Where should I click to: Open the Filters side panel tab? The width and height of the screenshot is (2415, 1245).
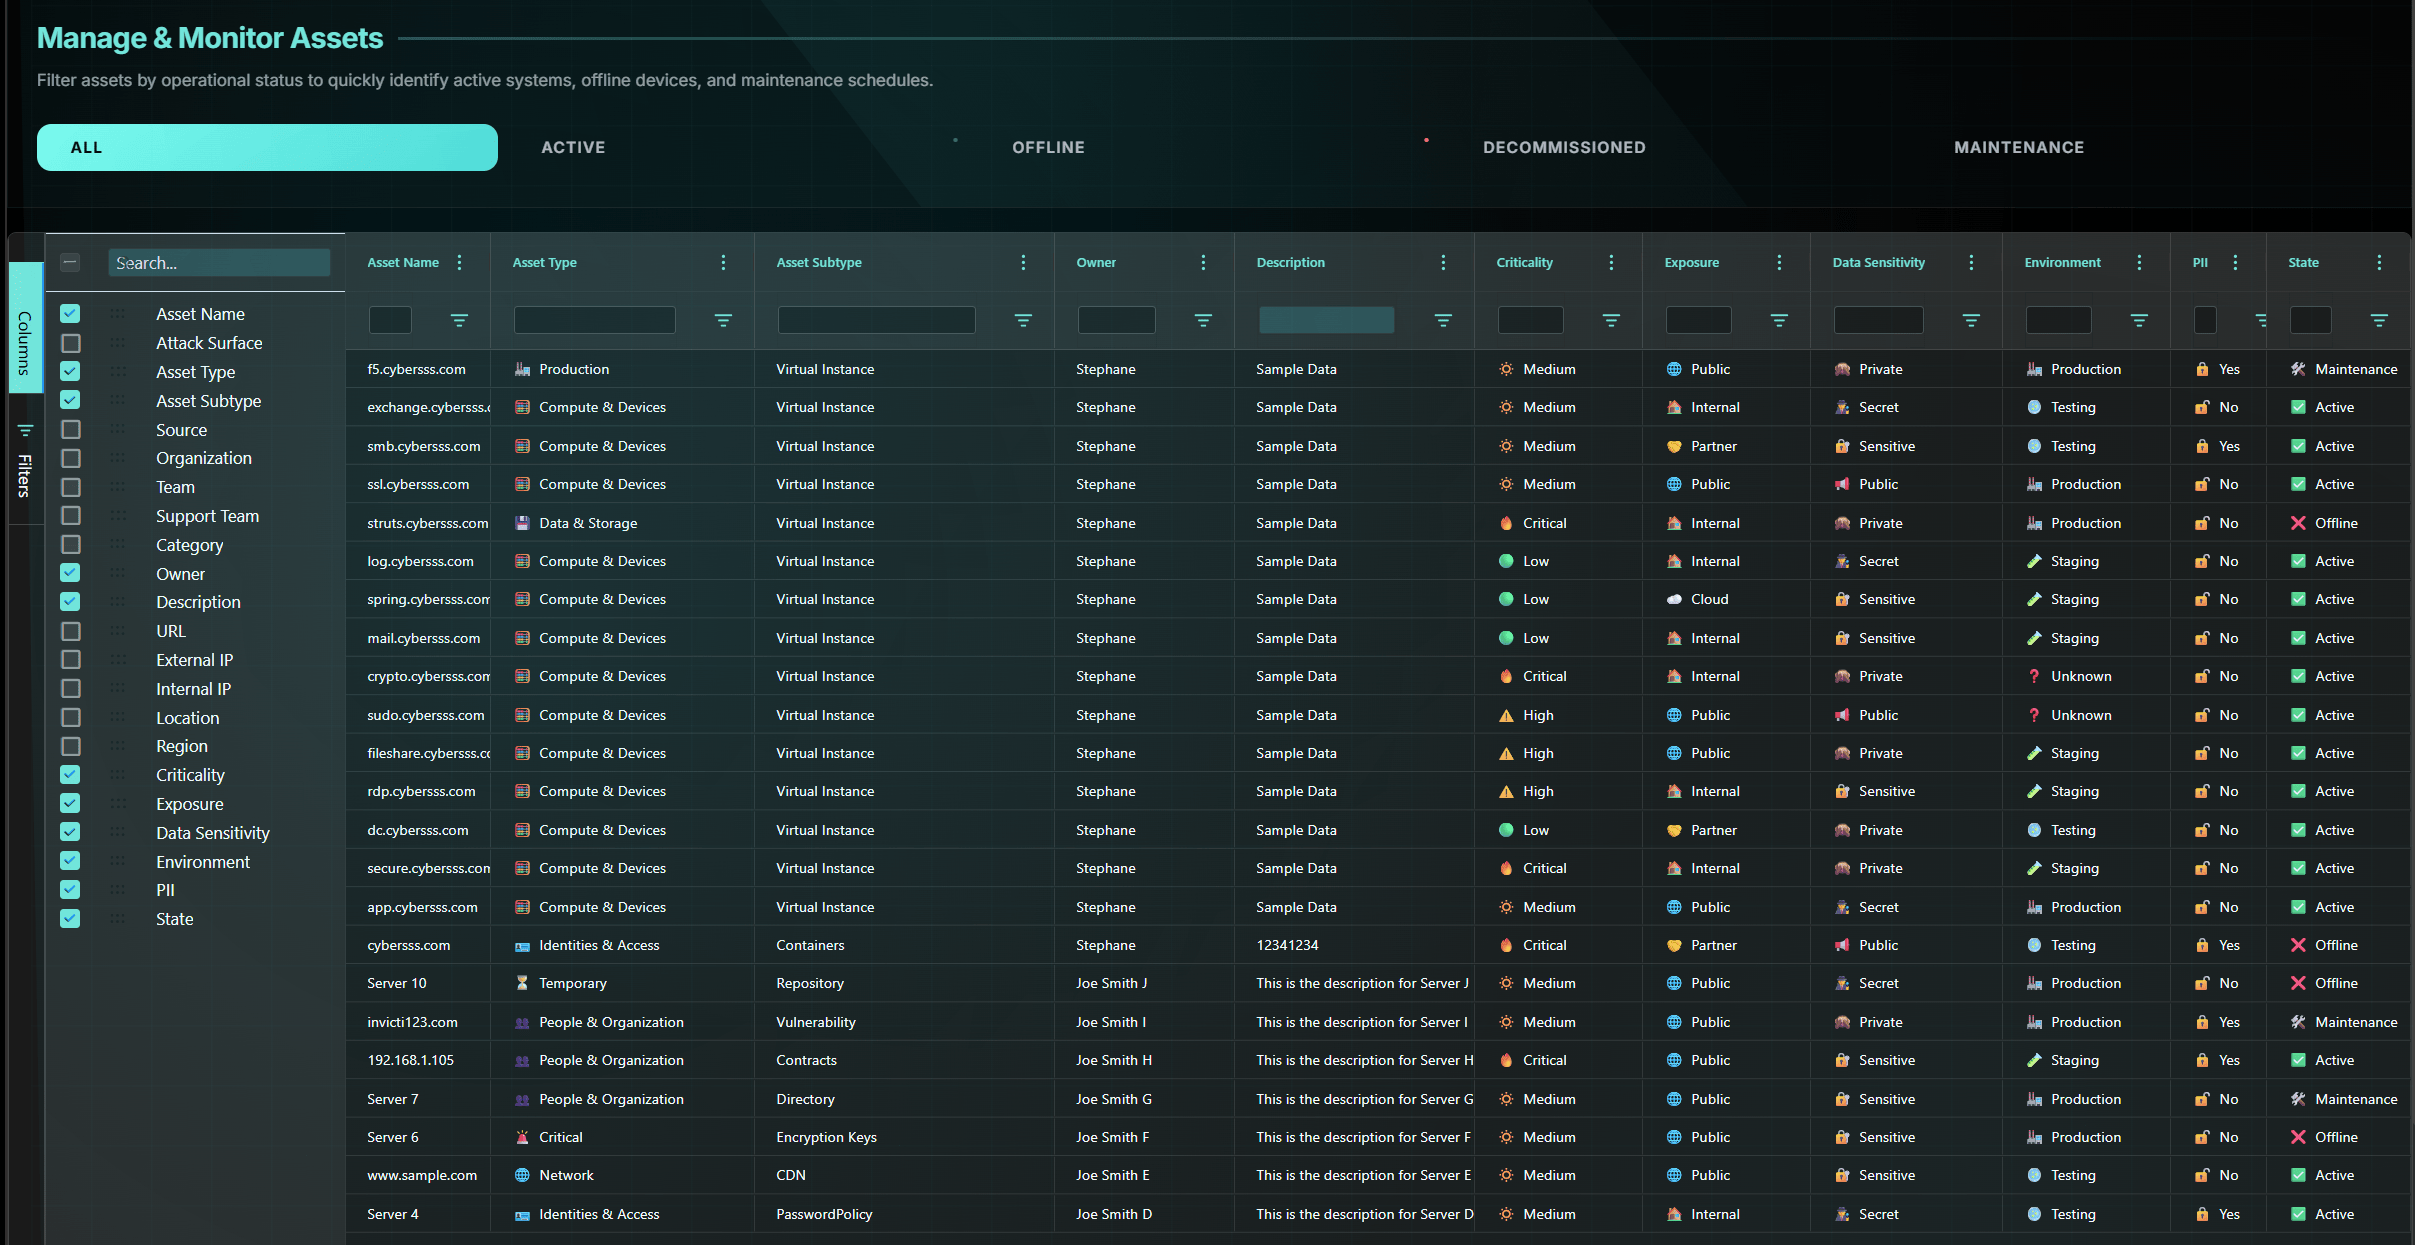(25, 462)
